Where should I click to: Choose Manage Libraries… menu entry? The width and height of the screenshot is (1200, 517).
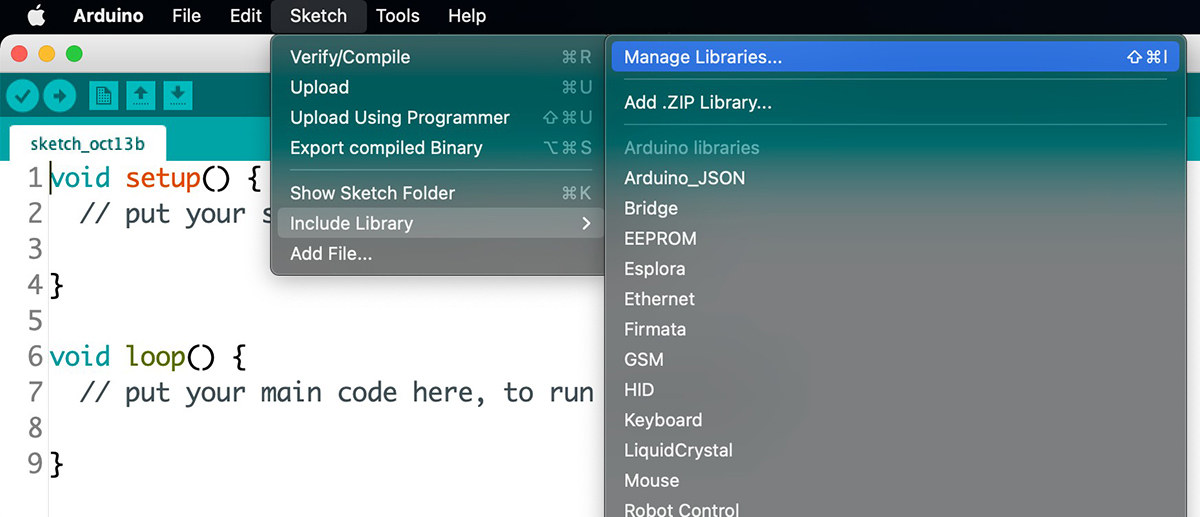pos(895,57)
